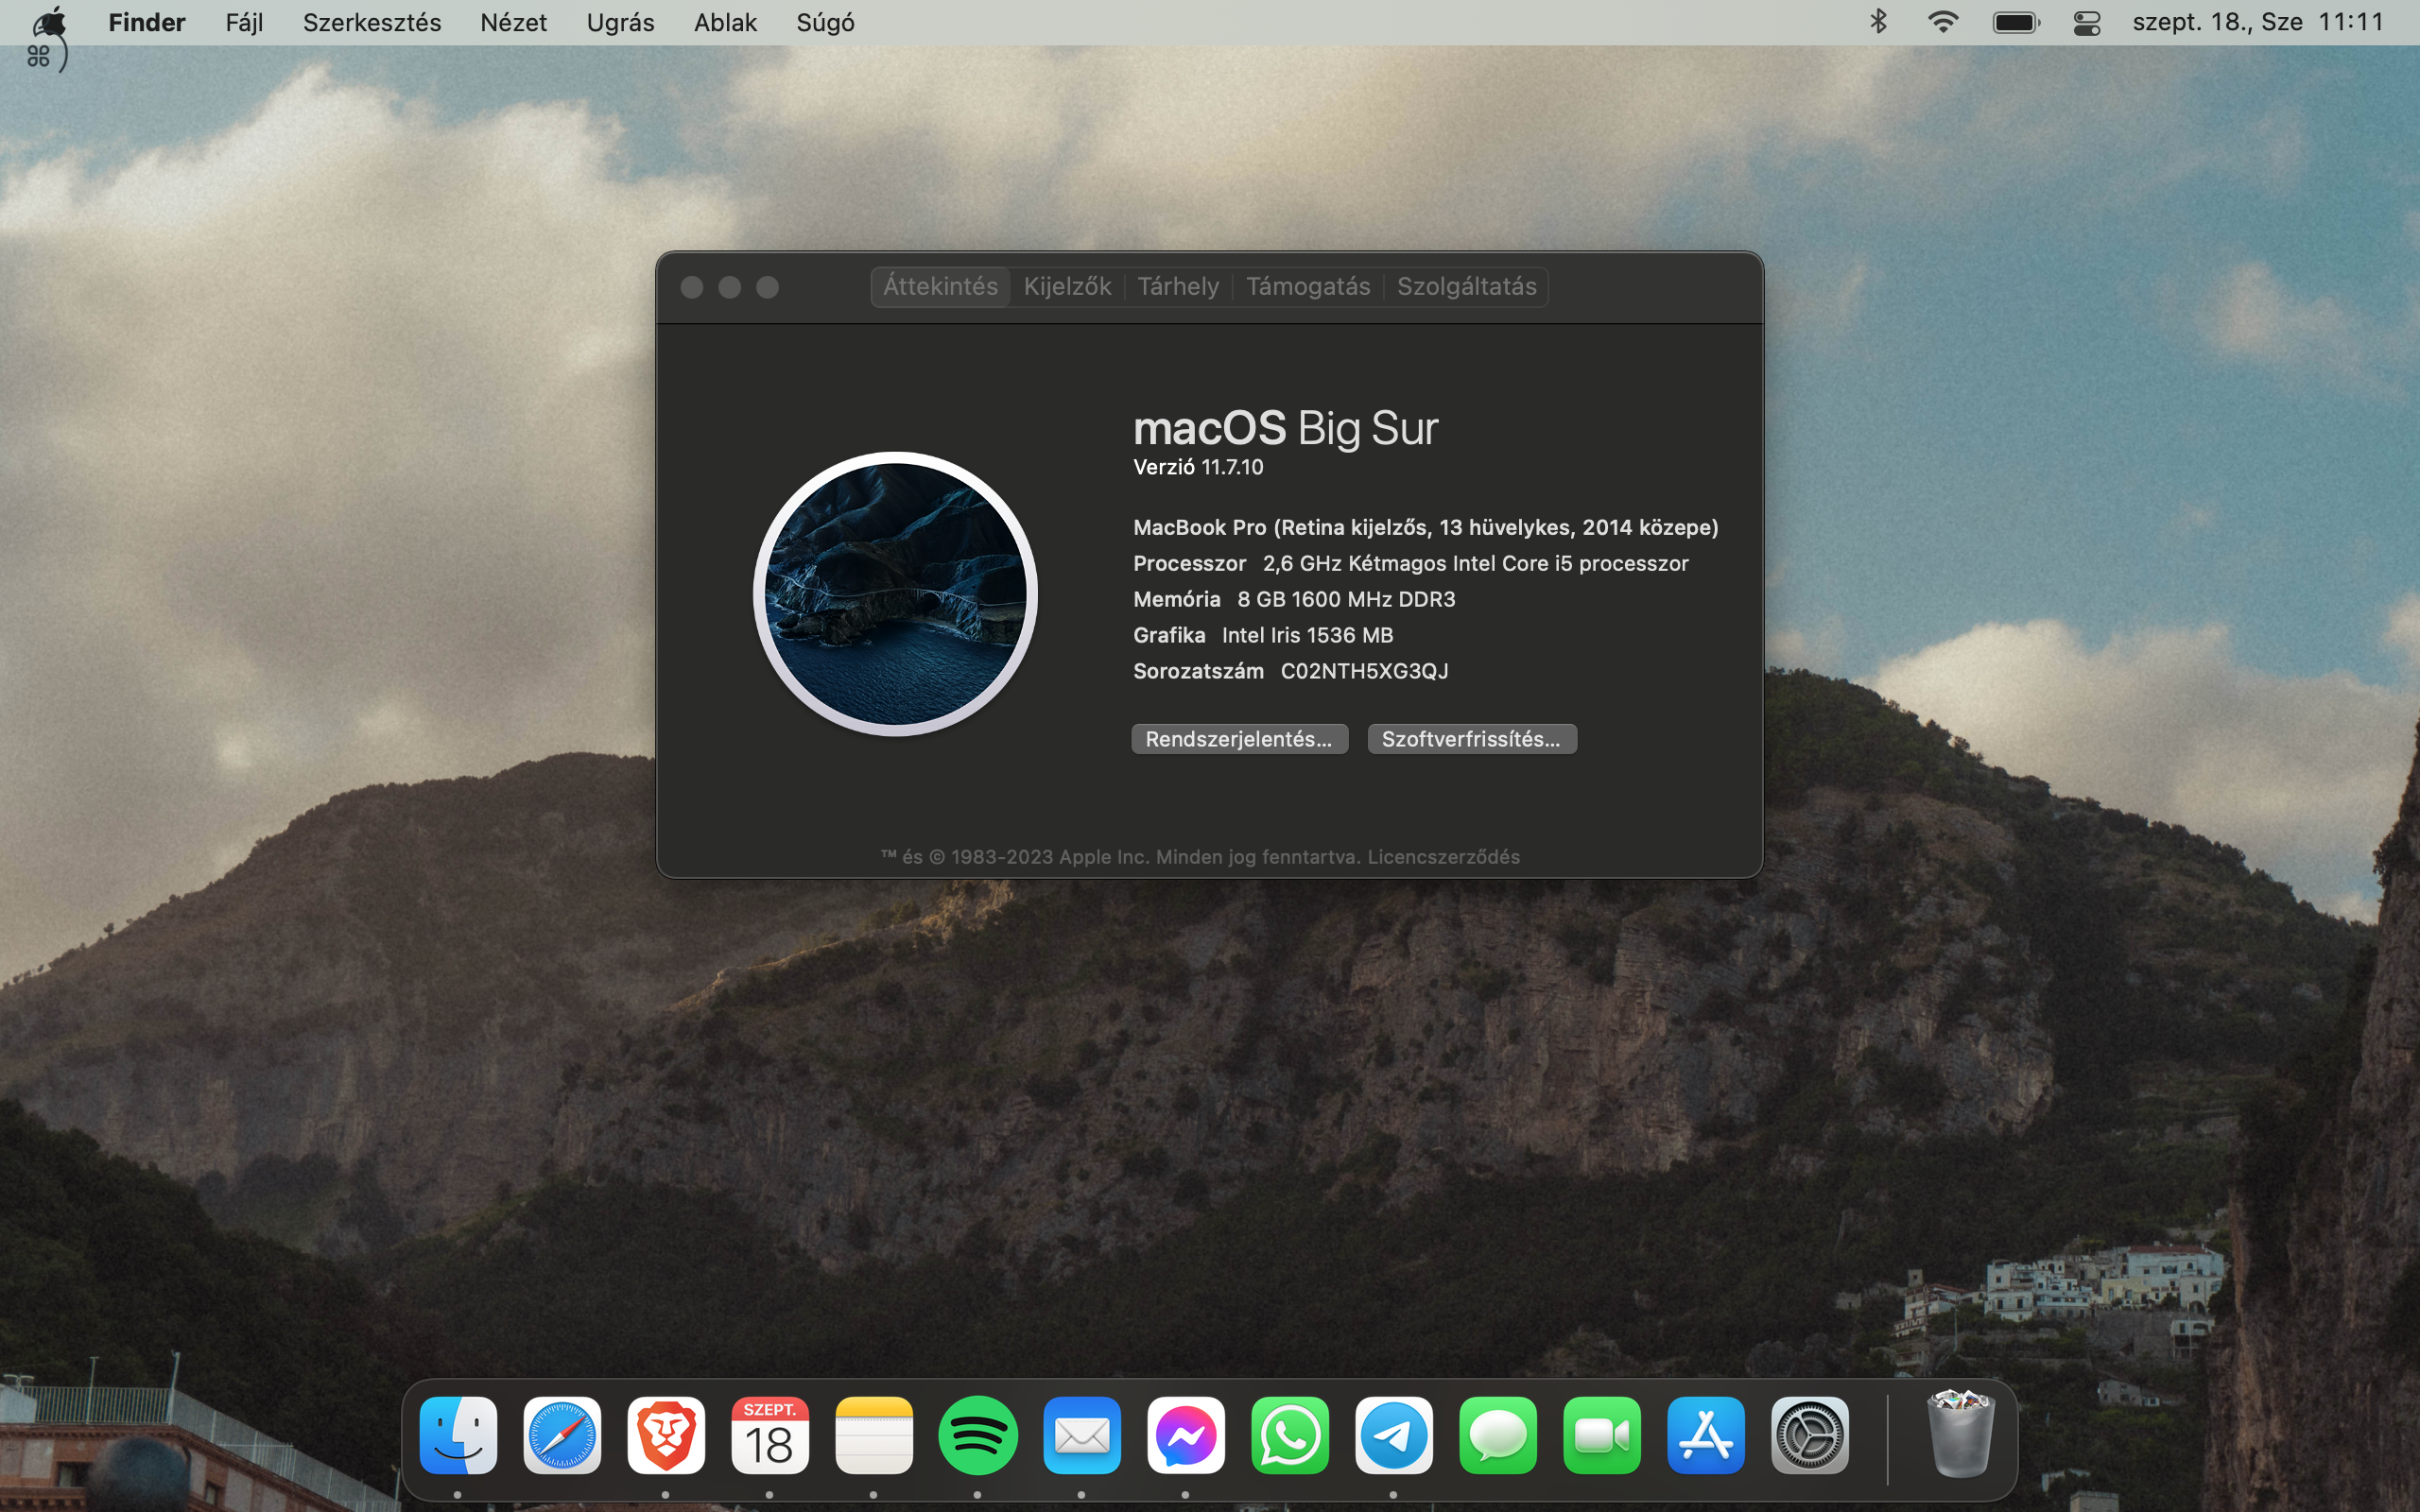Viewport: 2420px width, 1512px height.
Task: Switch to the Támogatás tab
Action: click(x=1308, y=287)
